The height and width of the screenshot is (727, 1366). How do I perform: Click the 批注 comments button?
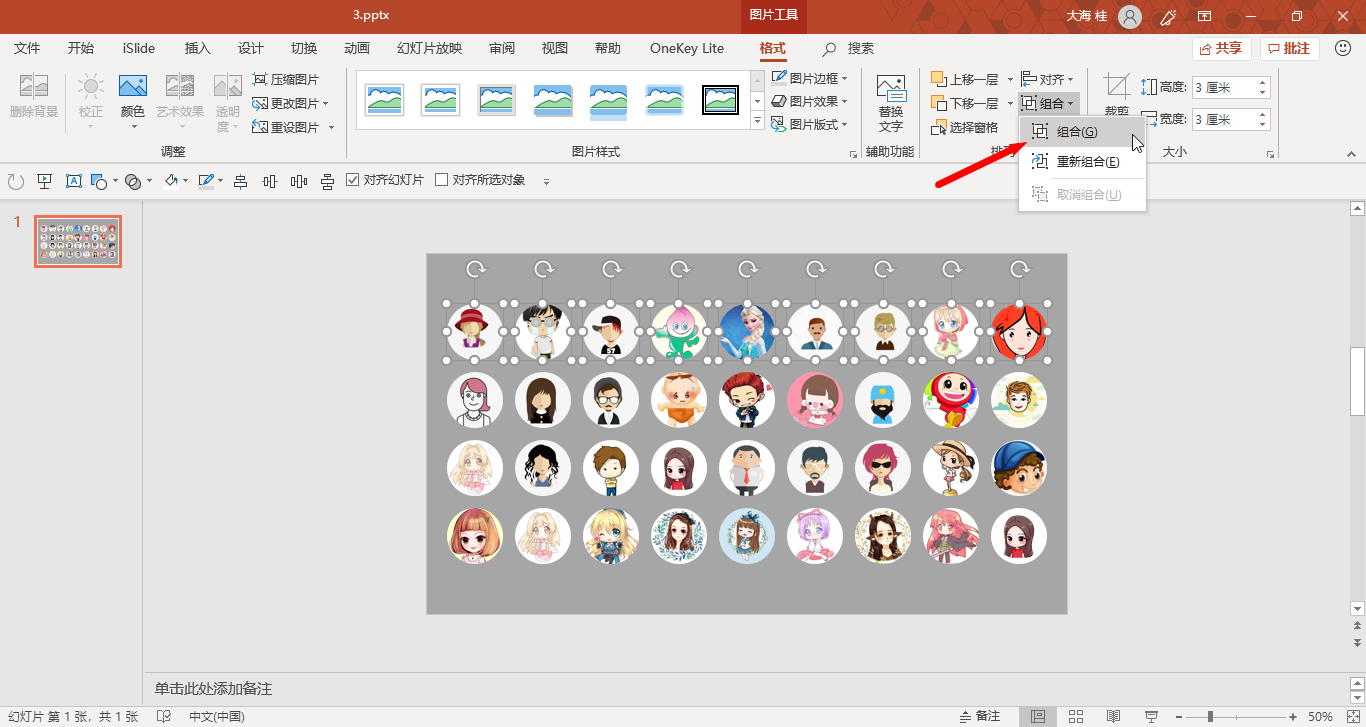click(x=1290, y=48)
